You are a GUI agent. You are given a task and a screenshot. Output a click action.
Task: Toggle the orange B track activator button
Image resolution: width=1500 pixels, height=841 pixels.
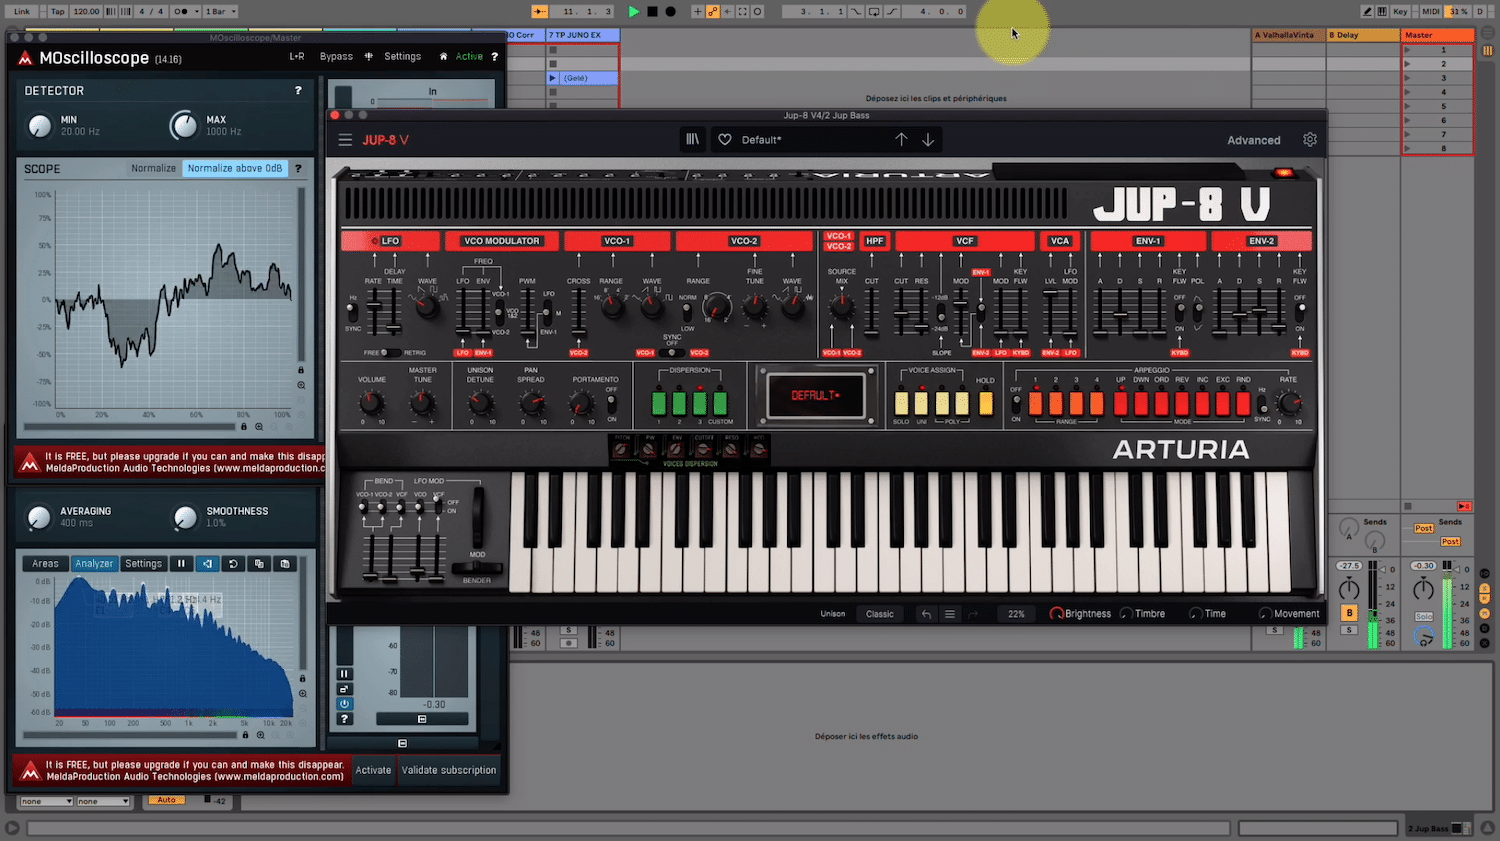point(1349,613)
